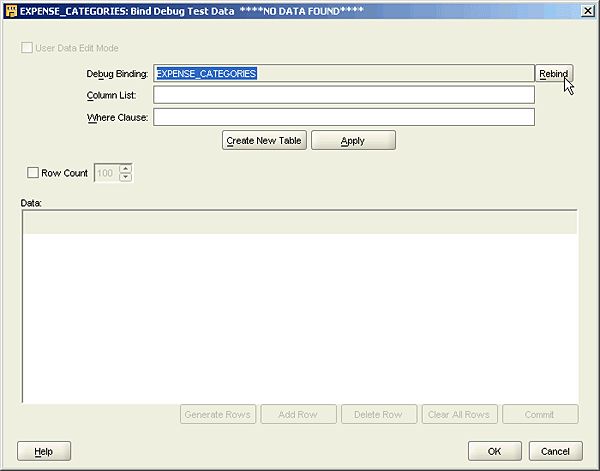Click the Rebind button
The height and width of the screenshot is (471, 600).
(554, 73)
